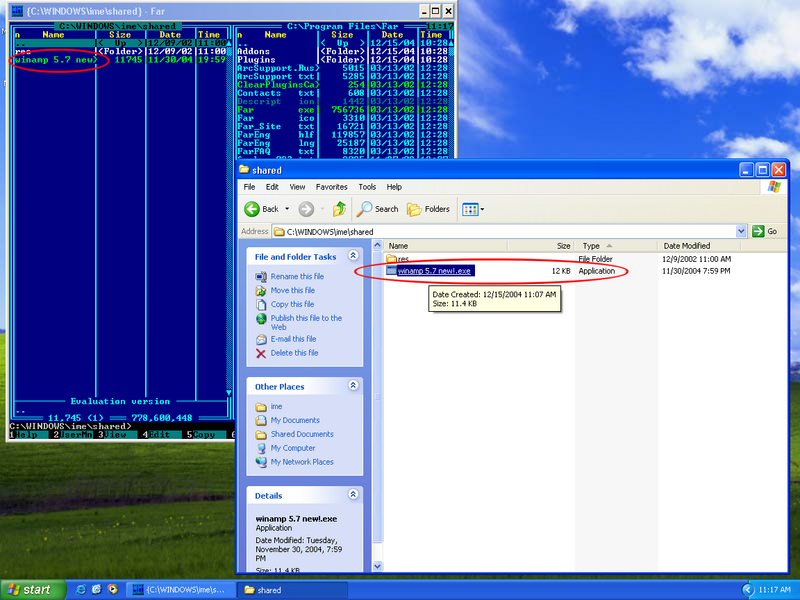This screenshot has width=800, height=600.
Task: Click the Publish to Web globe icon
Action: pos(261,318)
